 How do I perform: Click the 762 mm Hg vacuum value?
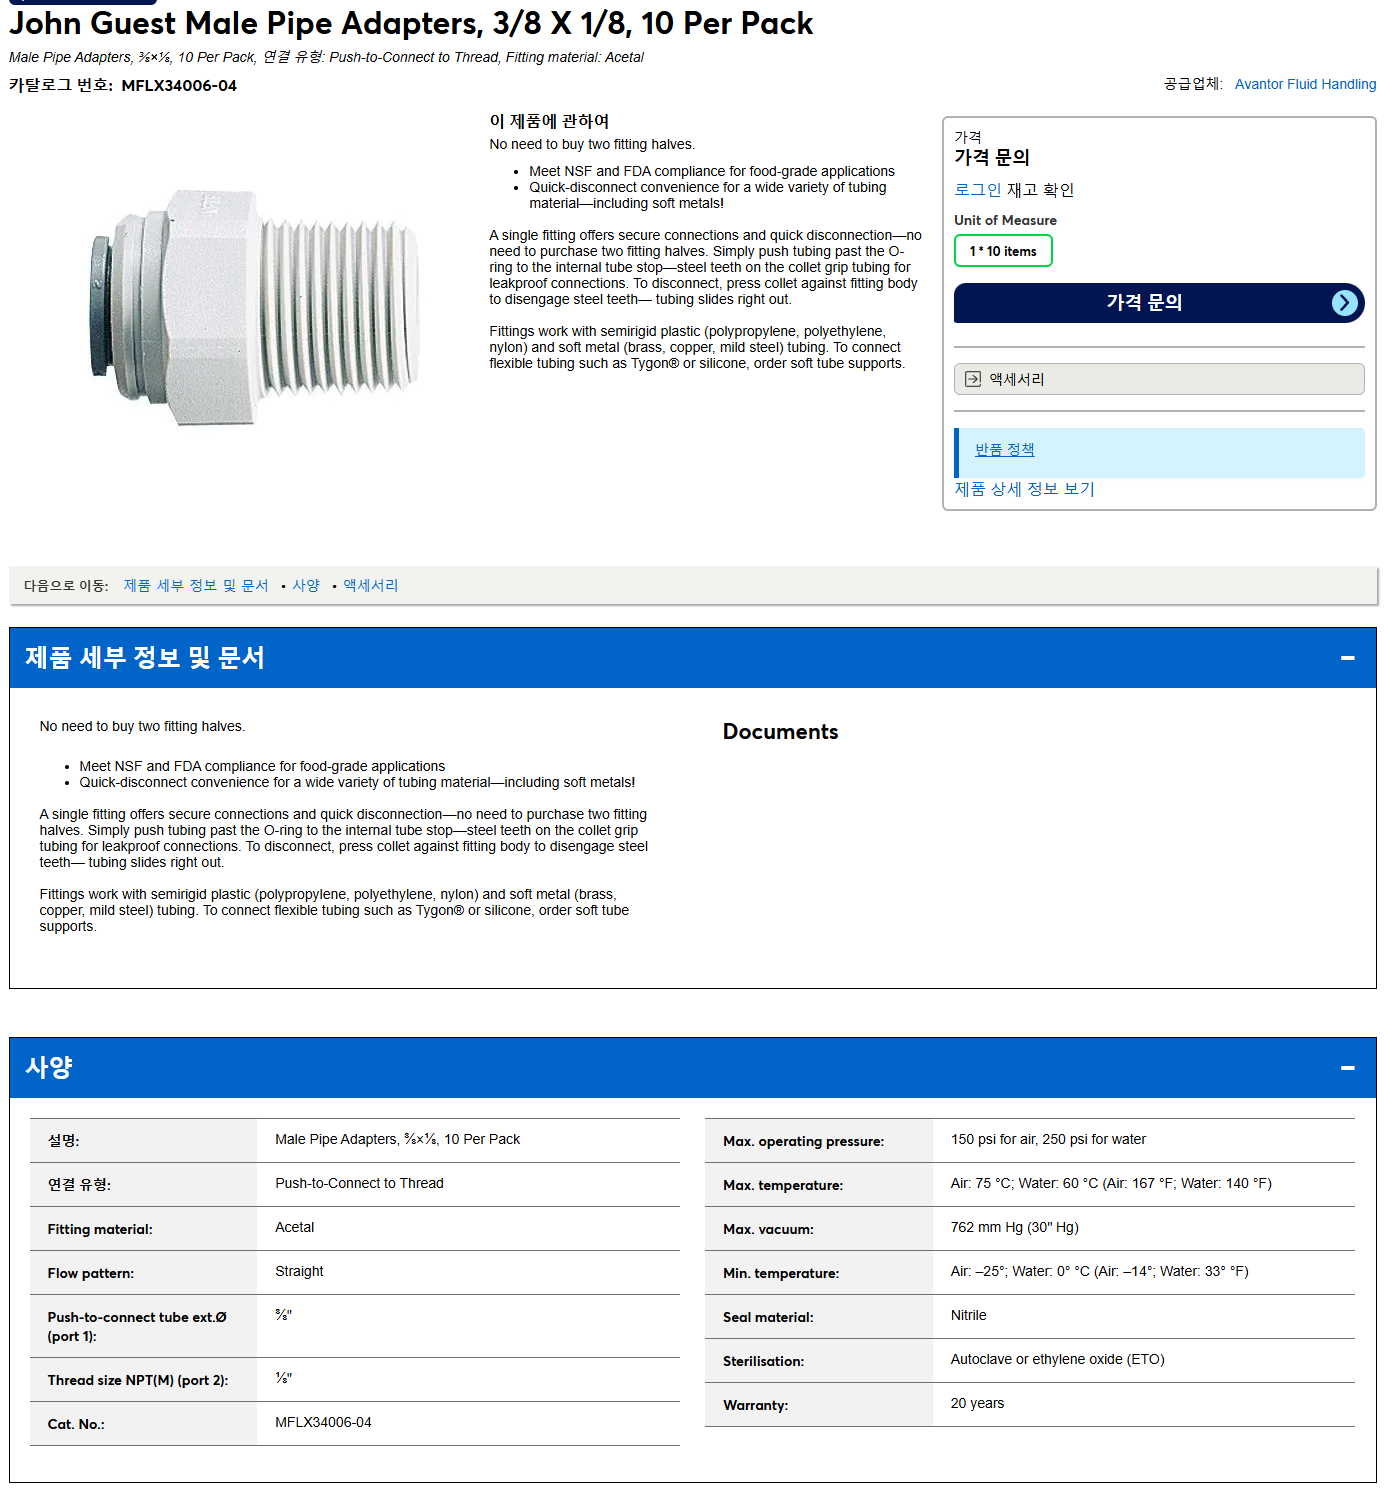pyautogui.click(x=1014, y=1227)
